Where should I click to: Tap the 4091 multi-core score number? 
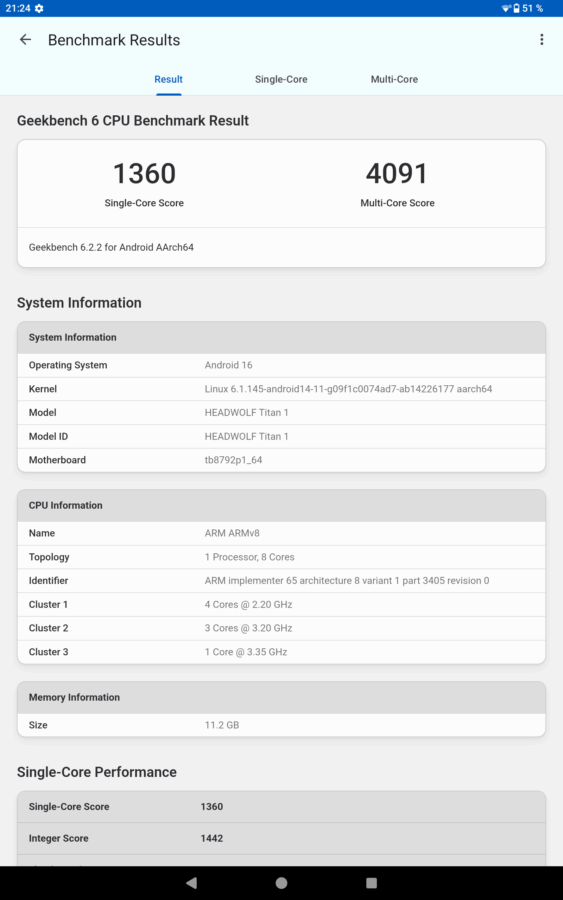[x=397, y=173]
